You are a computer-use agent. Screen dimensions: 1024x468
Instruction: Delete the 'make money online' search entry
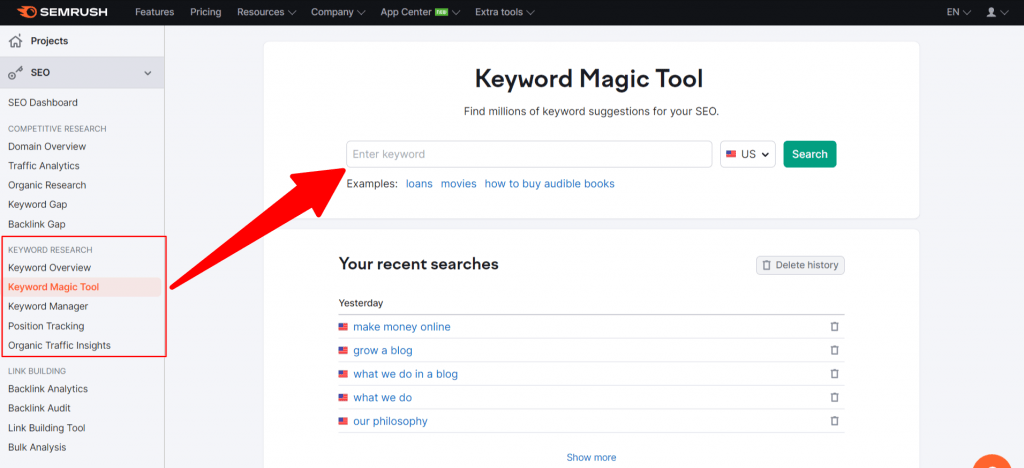tap(834, 327)
